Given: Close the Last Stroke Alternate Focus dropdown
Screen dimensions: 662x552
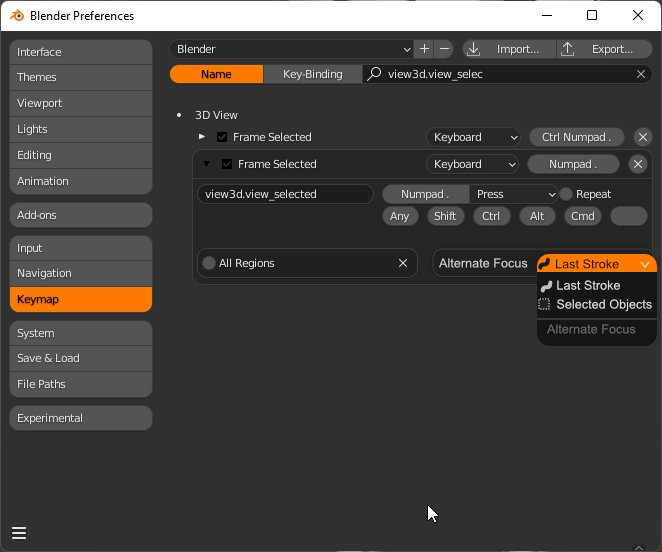Looking at the screenshot, I should click(x=597, y=264).
